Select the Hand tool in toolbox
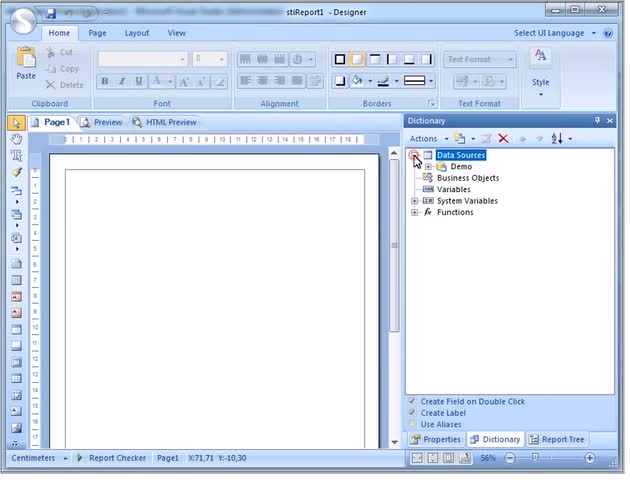 pos(16,139)
